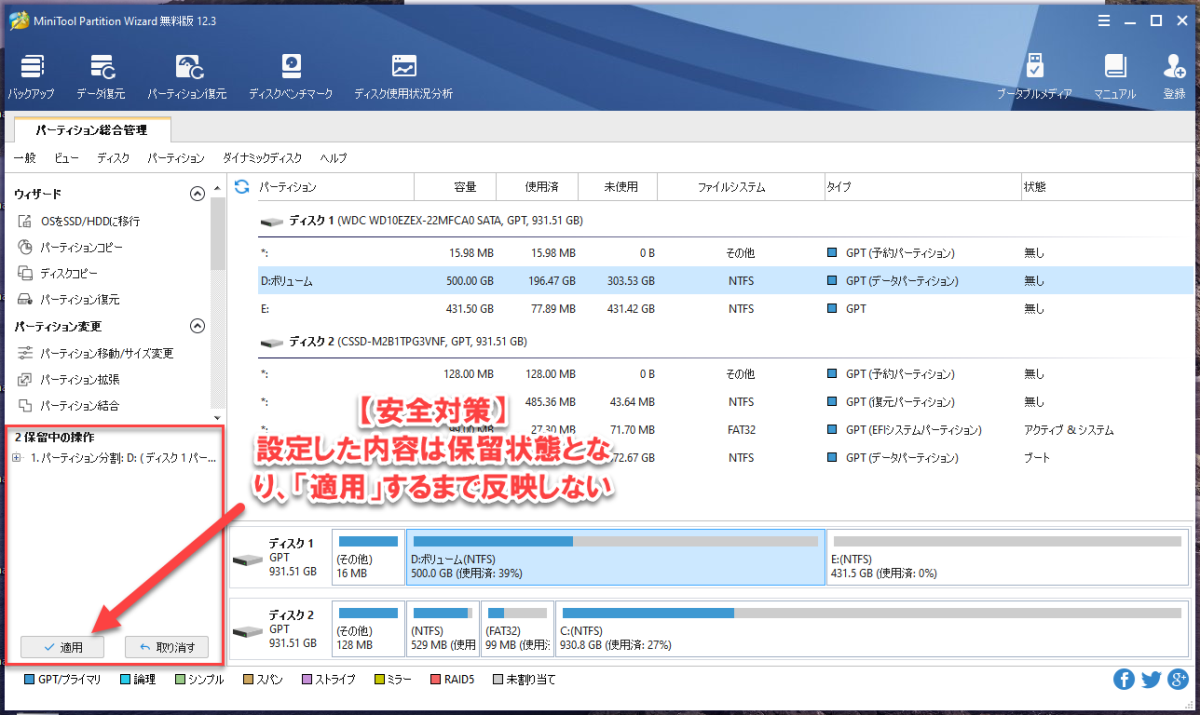This screenshot has height=715, width=1200.
Task: Select D:ボリューム(NTFS) block in disk map
Action: tap(616, 558)
